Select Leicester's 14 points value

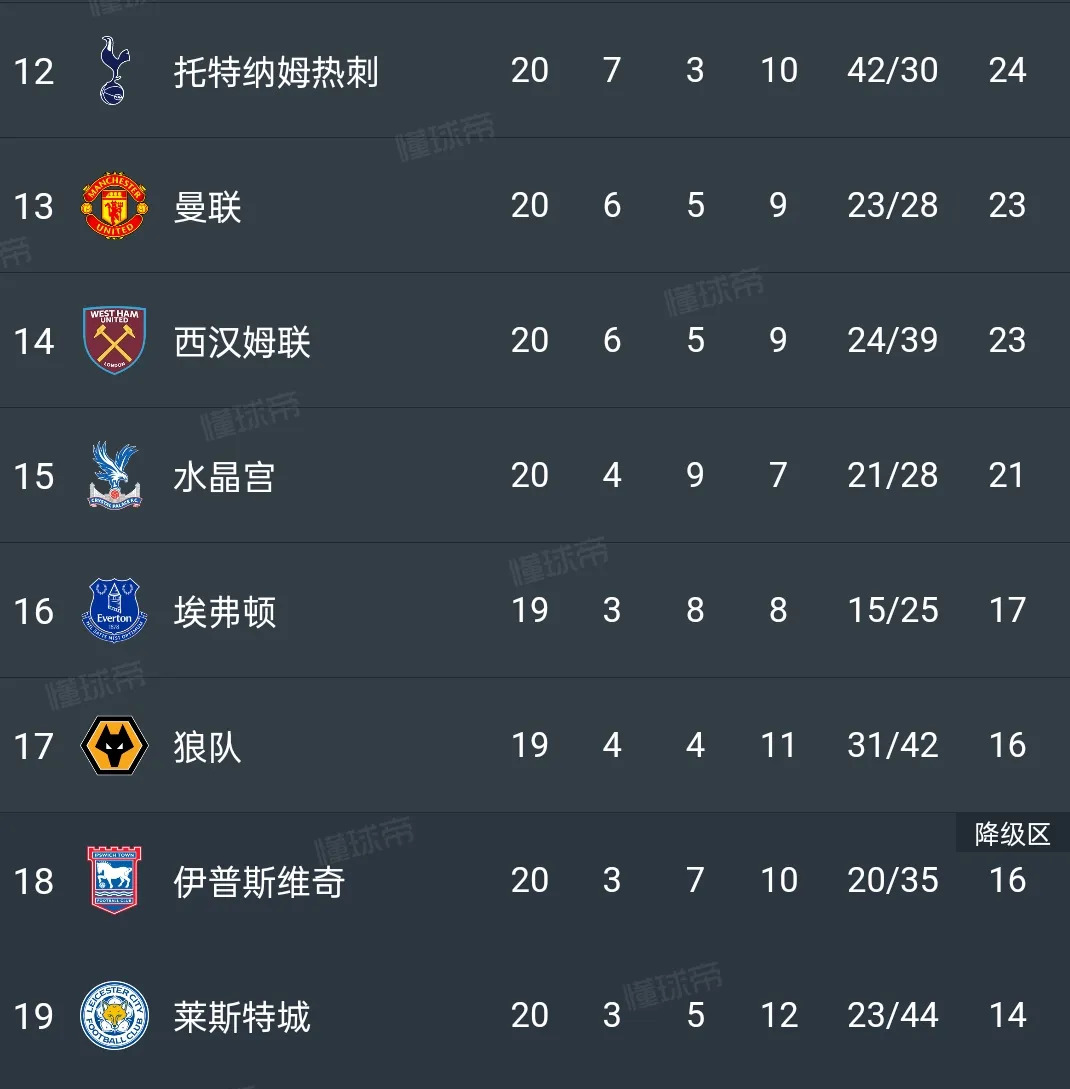1007,1015
